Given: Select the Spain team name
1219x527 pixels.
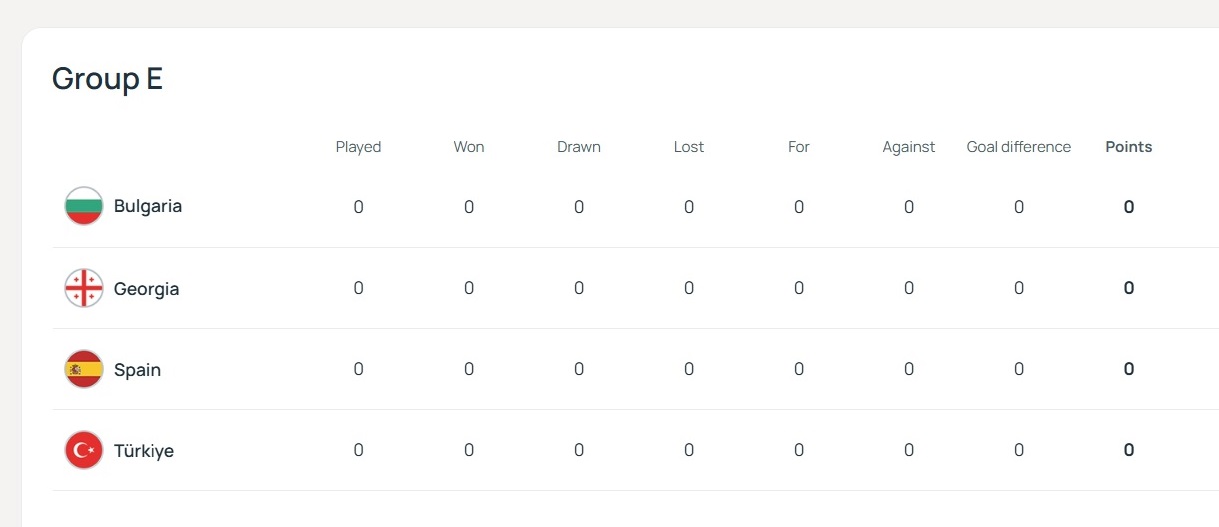Looking at the screenshot, I should pyautogui.click(x=137, y=370).
